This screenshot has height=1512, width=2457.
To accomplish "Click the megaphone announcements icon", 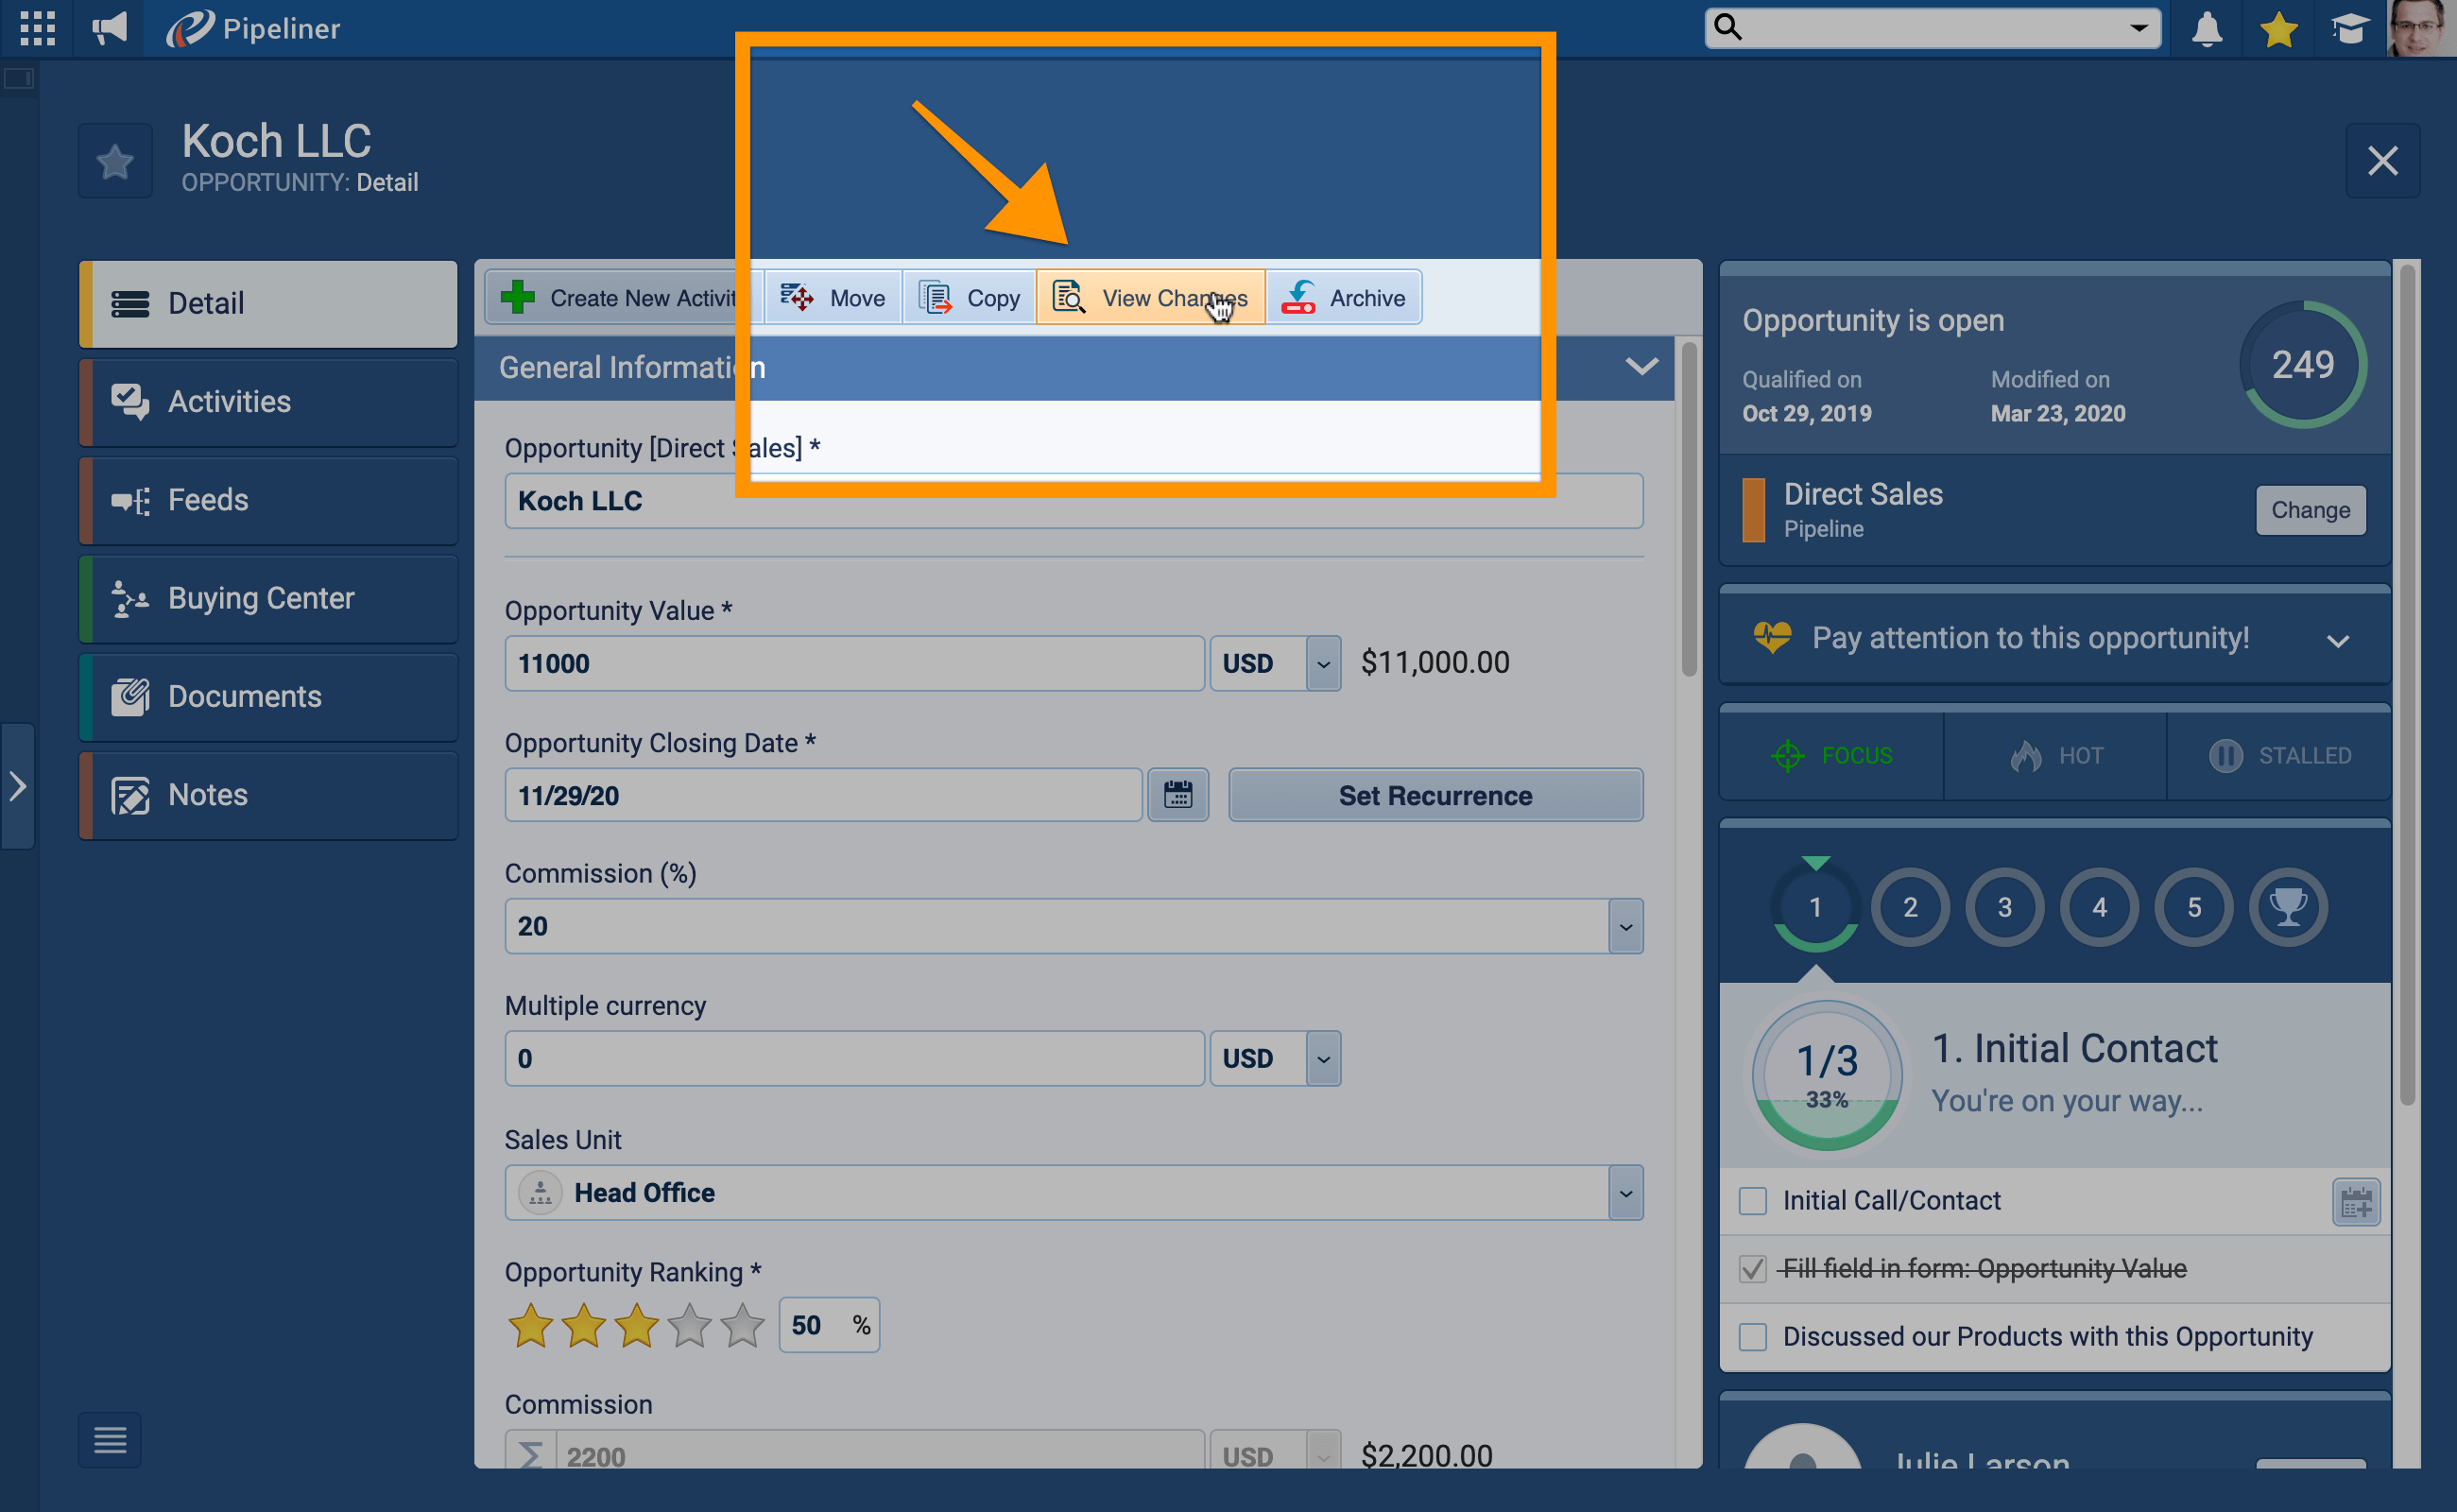I will [109, 28].
